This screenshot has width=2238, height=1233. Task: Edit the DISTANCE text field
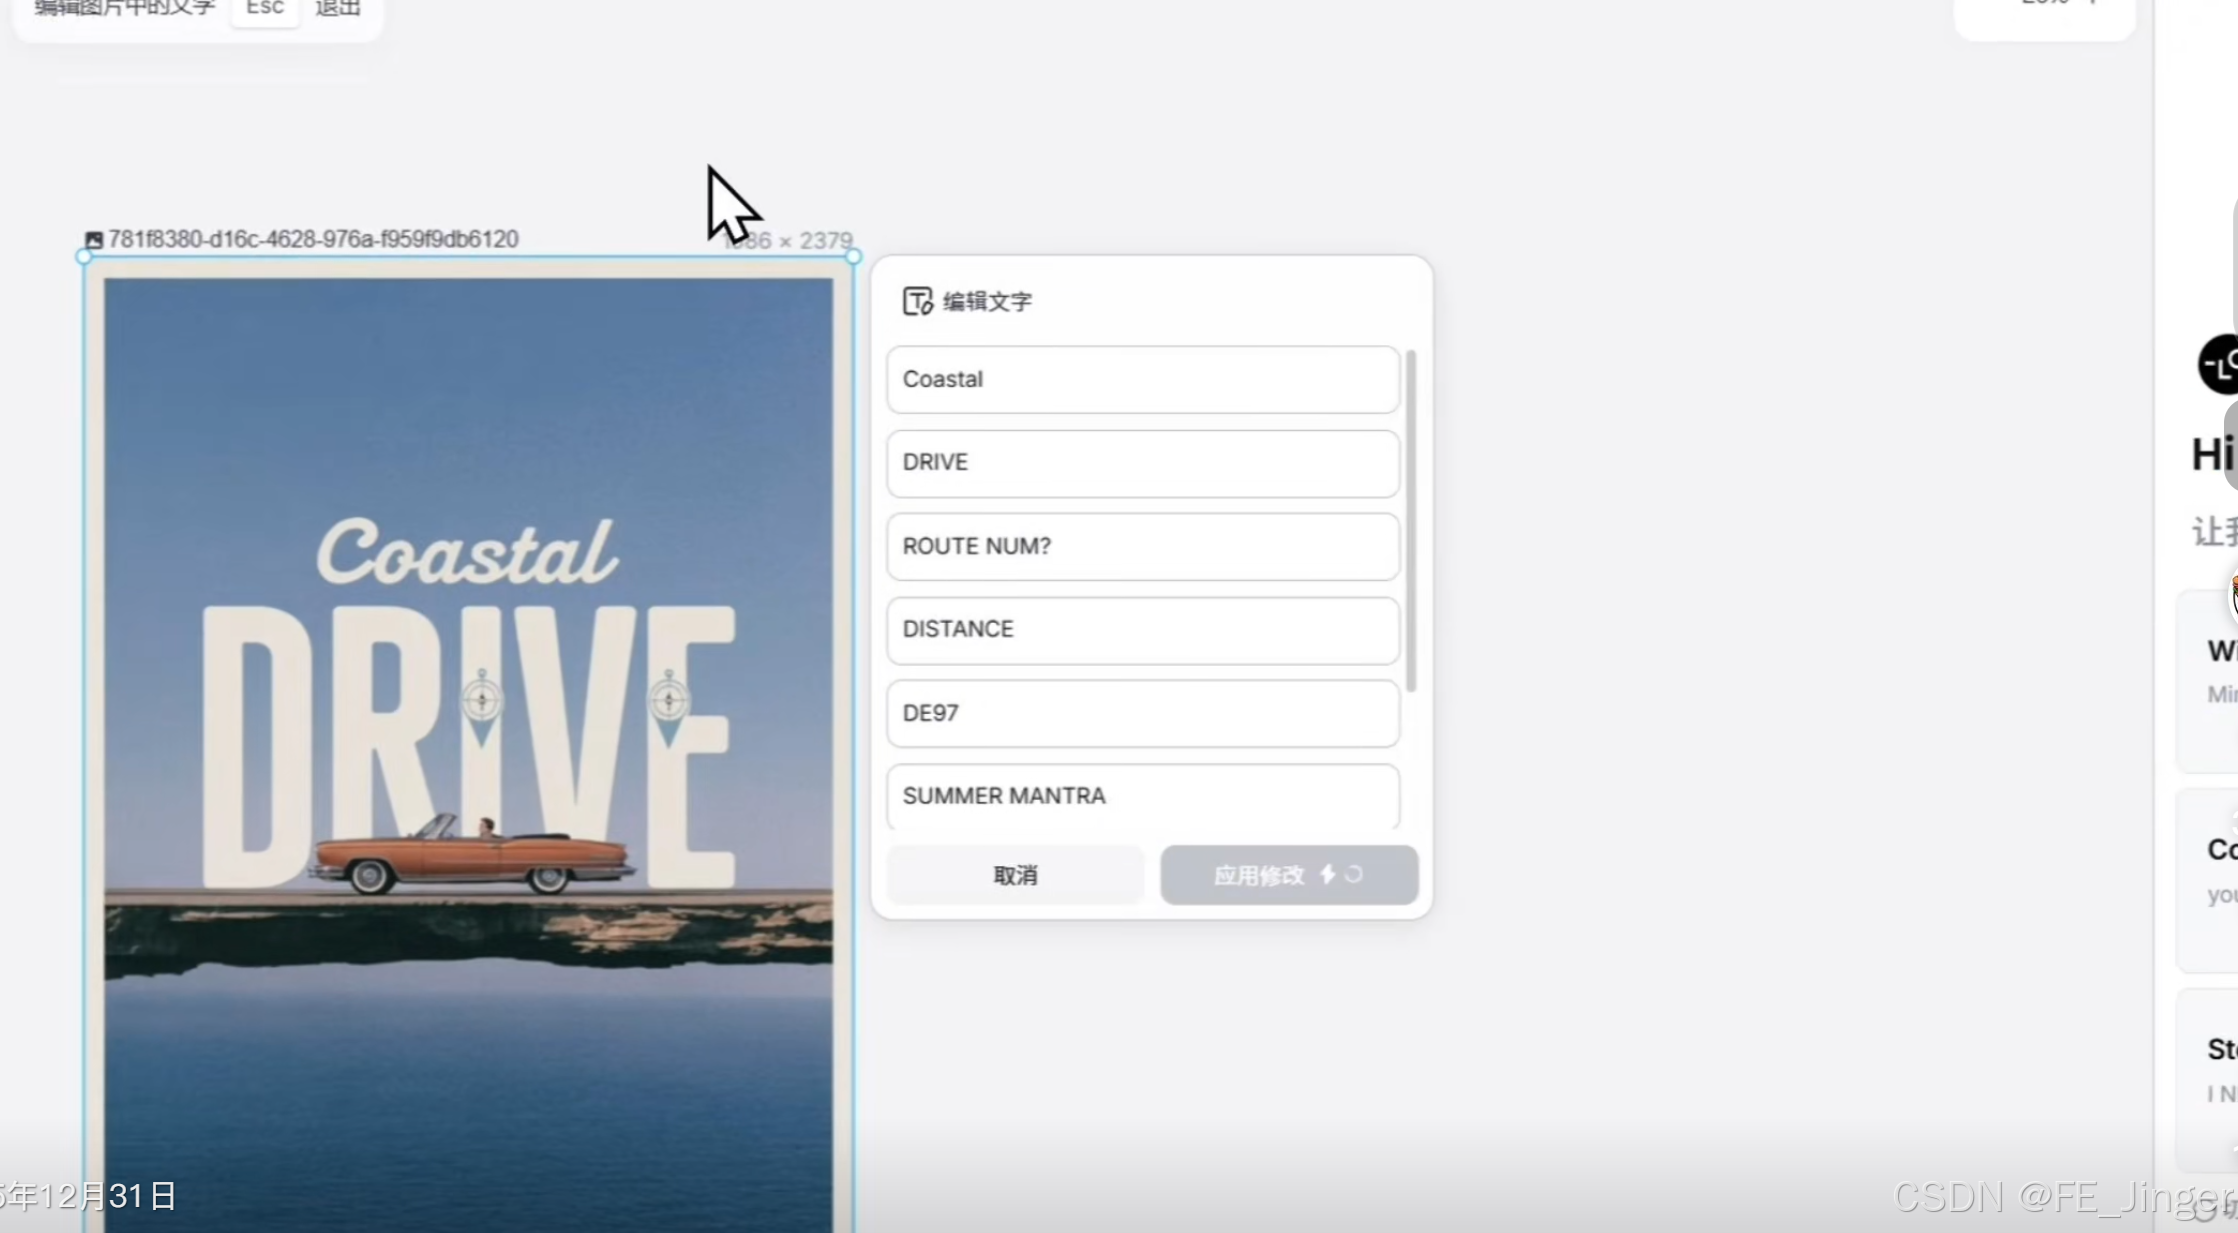point(1142,630)
